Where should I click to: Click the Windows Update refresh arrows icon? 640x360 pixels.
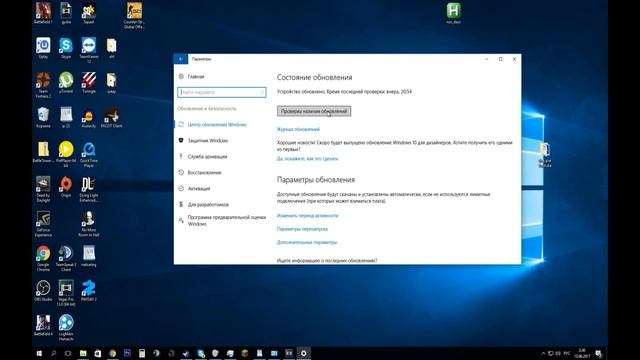[181, 124]
